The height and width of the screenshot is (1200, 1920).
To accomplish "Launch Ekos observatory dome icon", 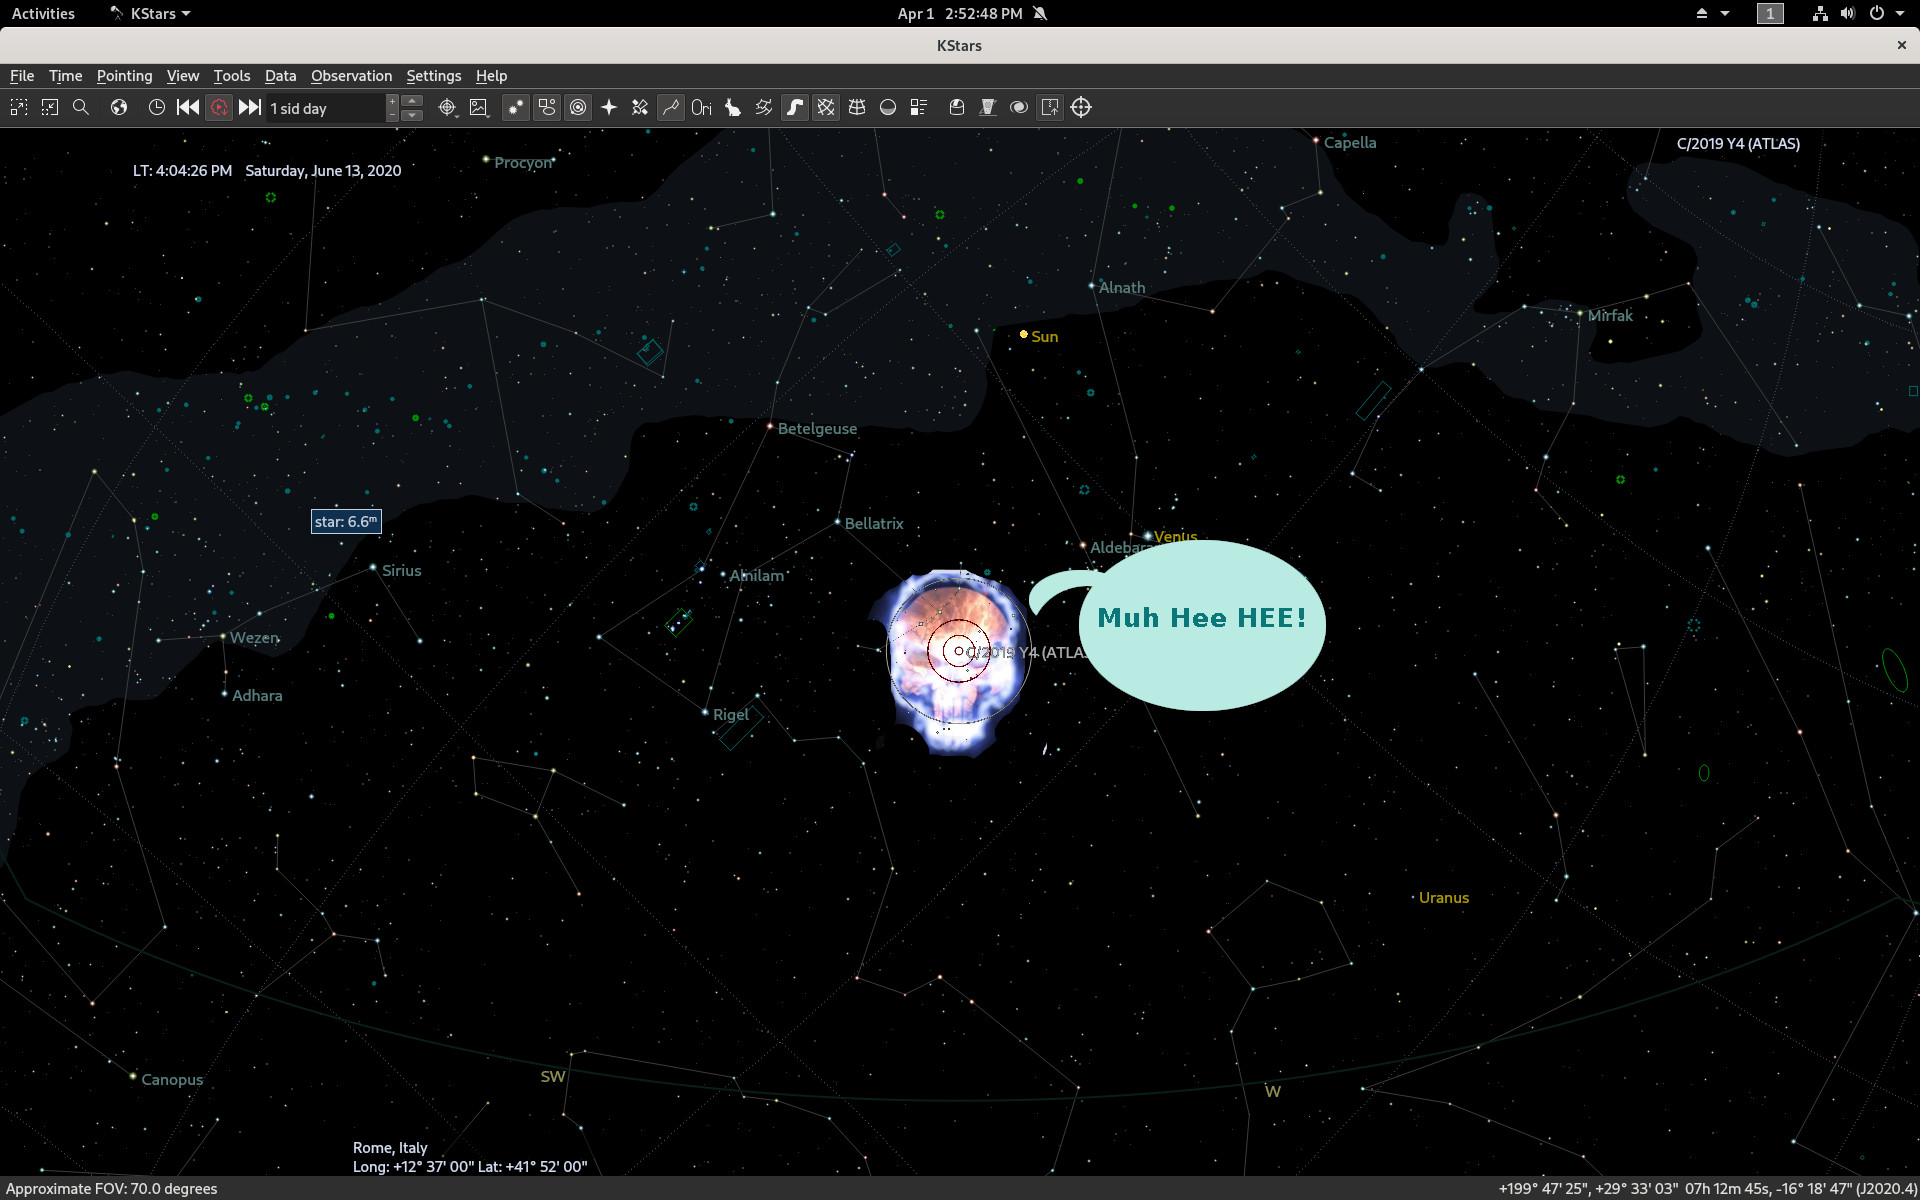I will (x=957, y=107).
